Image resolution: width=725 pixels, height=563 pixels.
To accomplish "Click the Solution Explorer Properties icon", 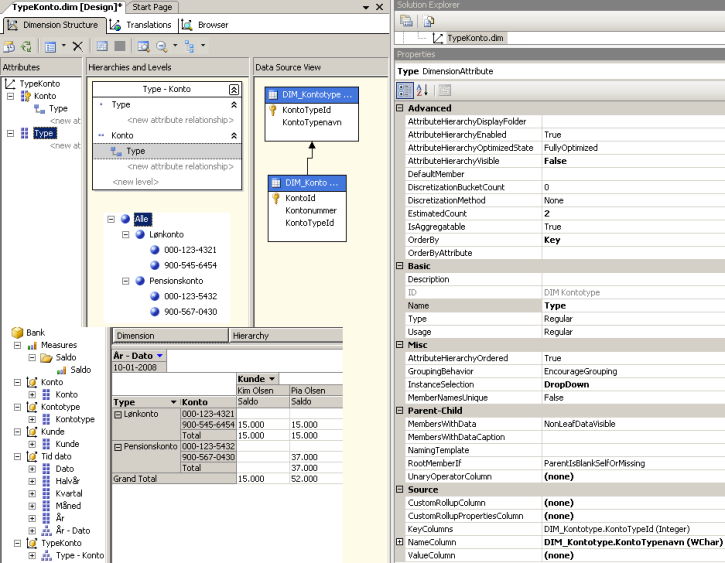I will pos(406,21).
